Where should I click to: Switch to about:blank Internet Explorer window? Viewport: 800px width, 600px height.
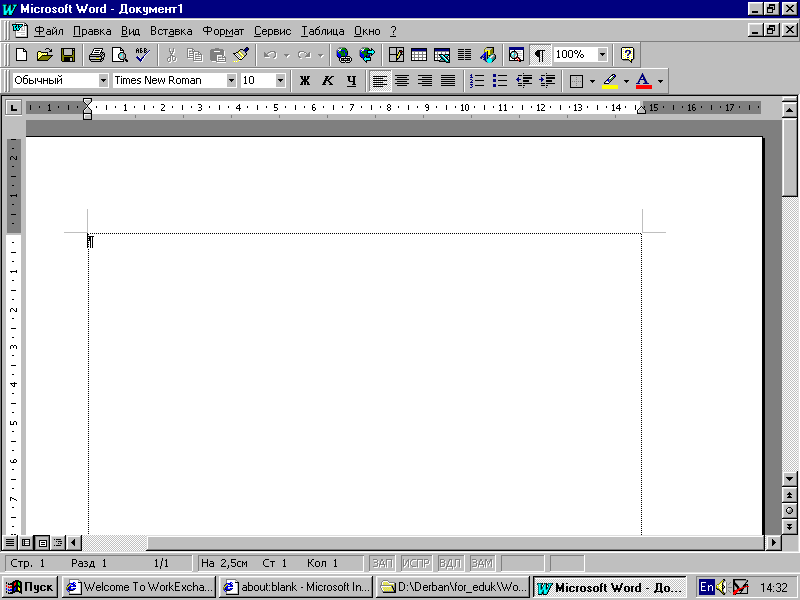[296, 587]
